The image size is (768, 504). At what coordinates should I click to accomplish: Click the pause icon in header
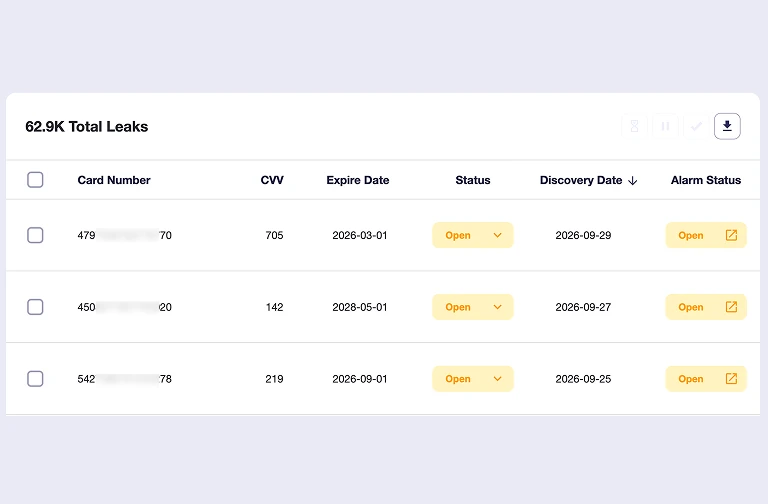tap(665, 126)
